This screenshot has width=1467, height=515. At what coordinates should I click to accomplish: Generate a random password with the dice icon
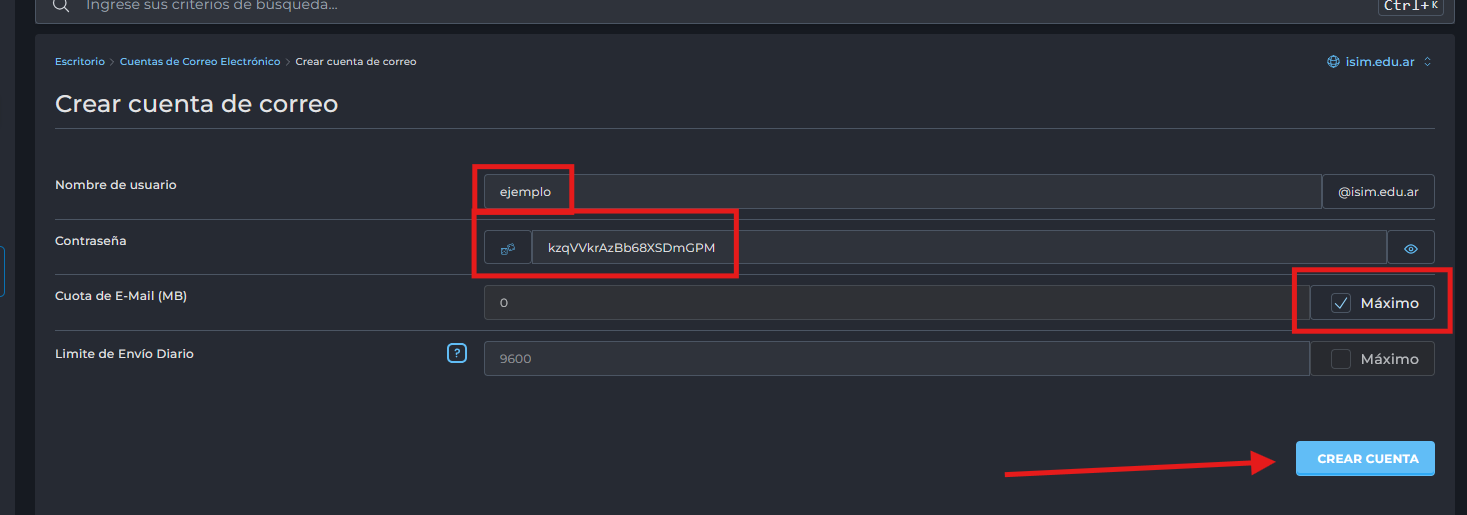coord(508,248)
